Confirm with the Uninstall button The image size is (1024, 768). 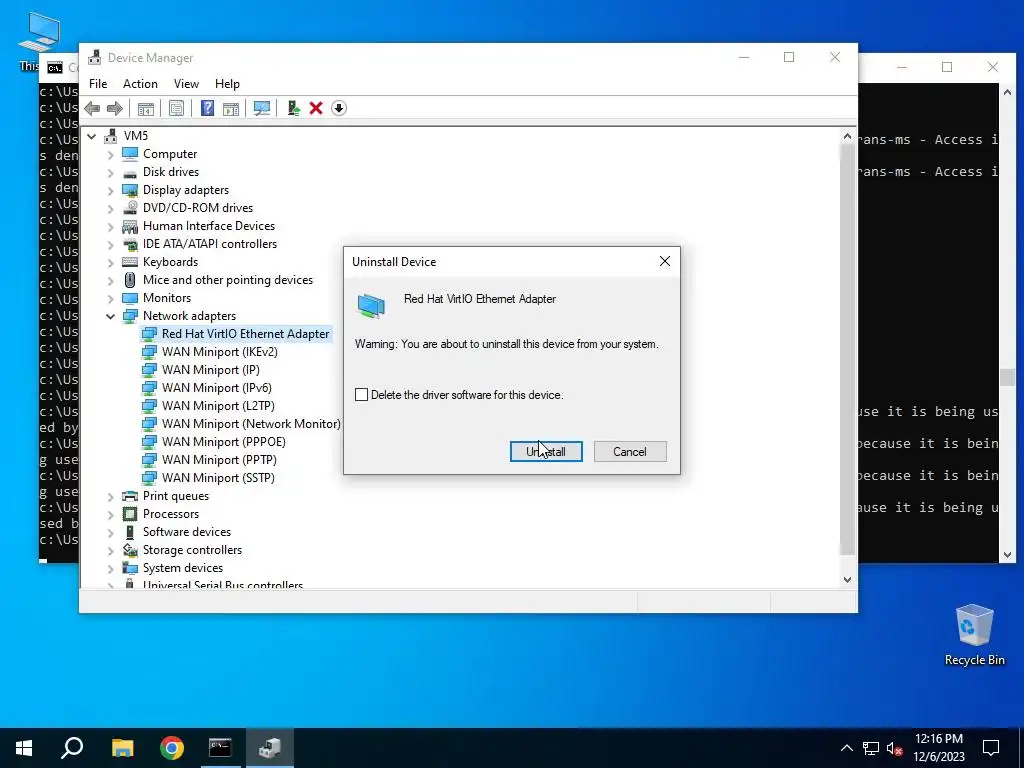tap(546, 452)
